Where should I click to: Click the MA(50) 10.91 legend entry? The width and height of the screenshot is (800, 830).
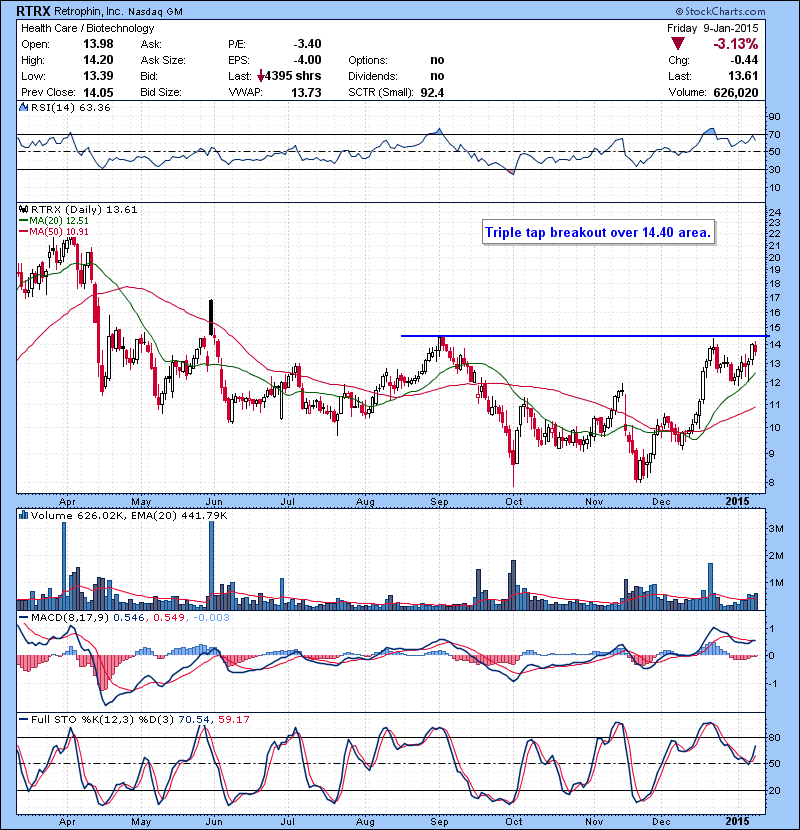pos(54,232)
